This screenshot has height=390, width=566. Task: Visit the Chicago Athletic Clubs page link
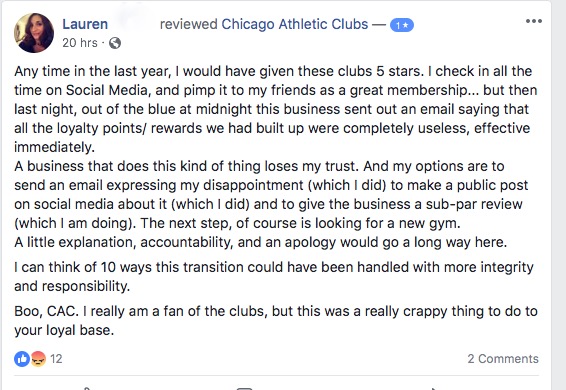(x=295, y=24)
